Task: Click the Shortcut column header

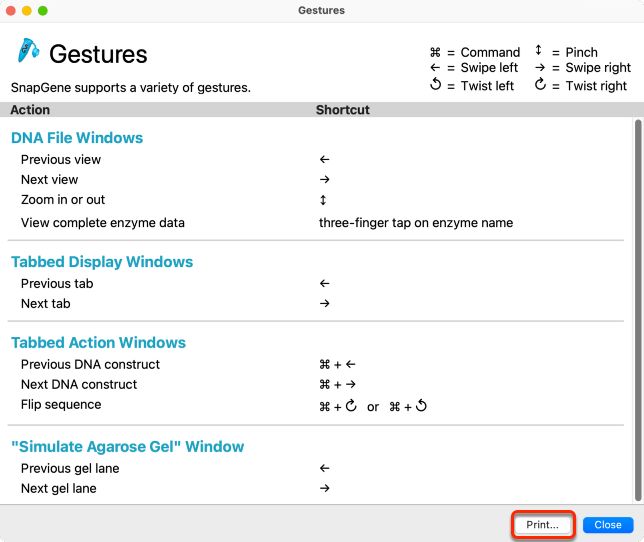Action: pyautogui.click(x=343, y=110)
